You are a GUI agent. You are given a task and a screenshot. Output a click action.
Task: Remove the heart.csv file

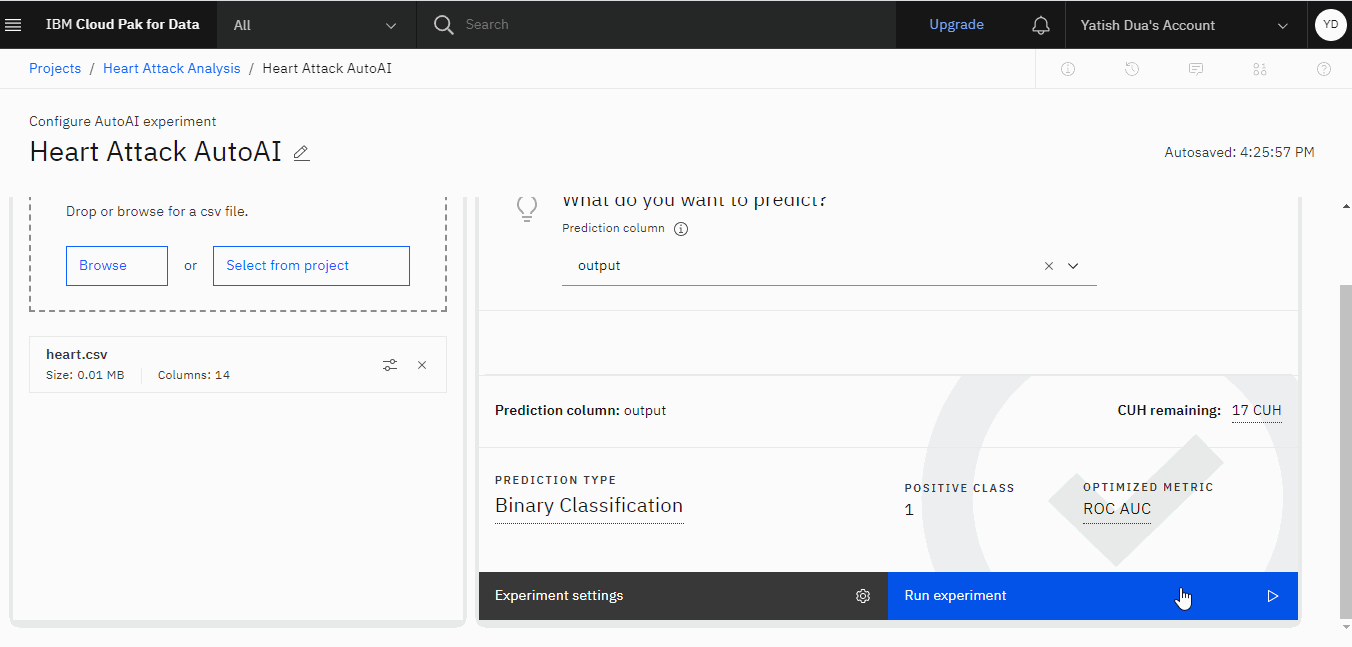pyautogui.click(x=422, y=365)
